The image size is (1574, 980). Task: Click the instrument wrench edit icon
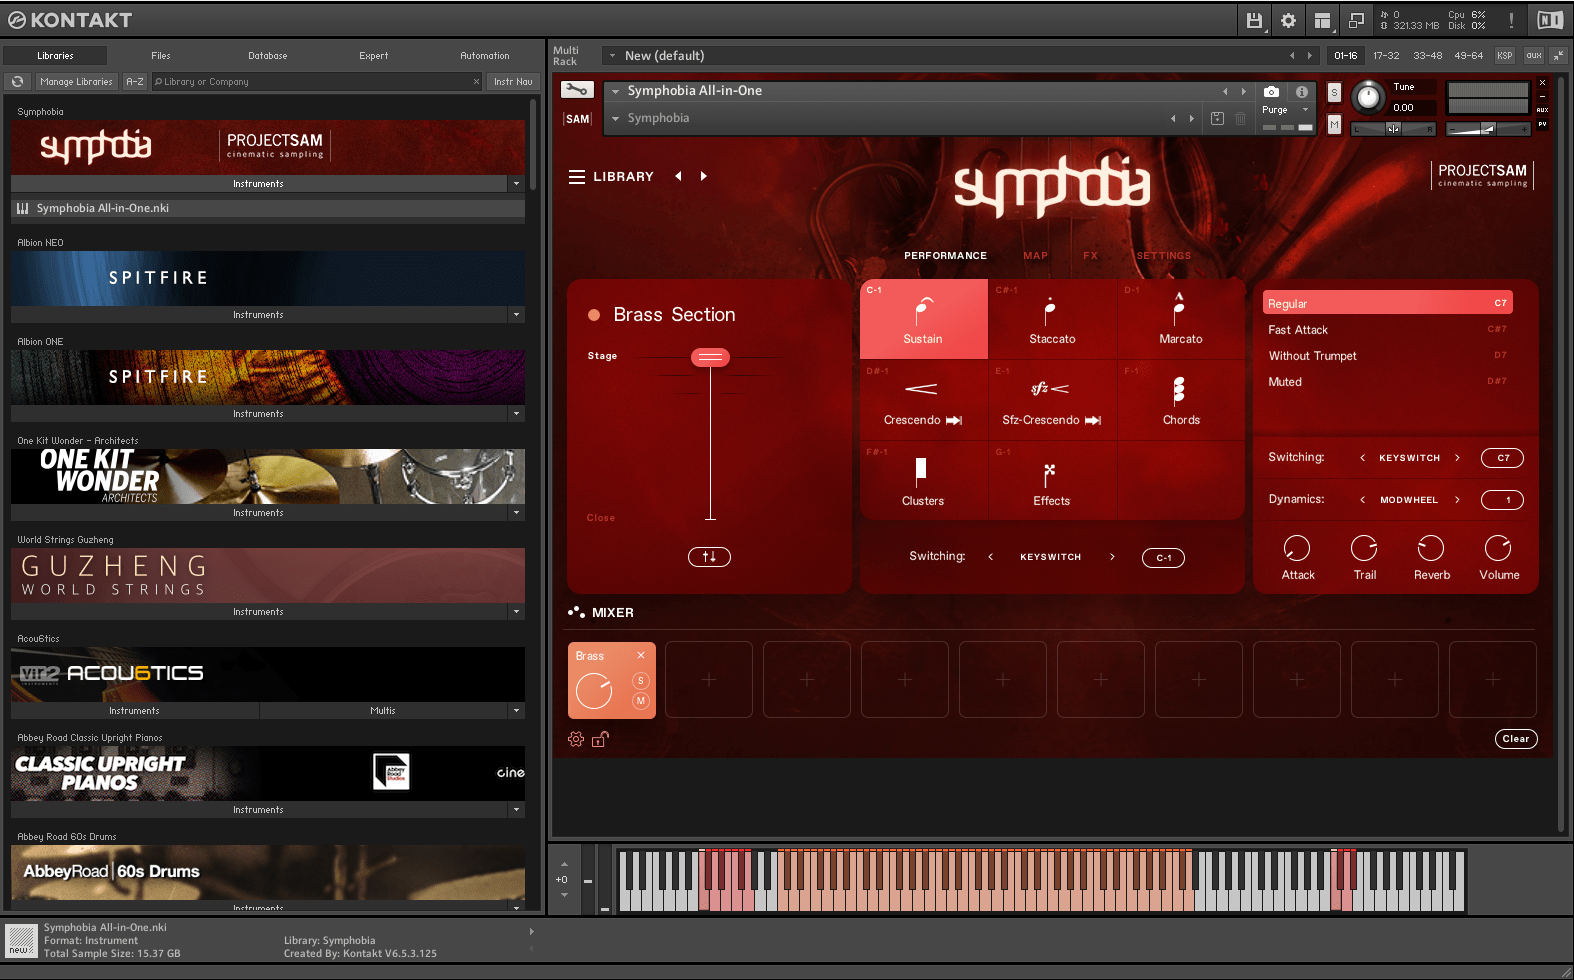(x=576, y=90)
